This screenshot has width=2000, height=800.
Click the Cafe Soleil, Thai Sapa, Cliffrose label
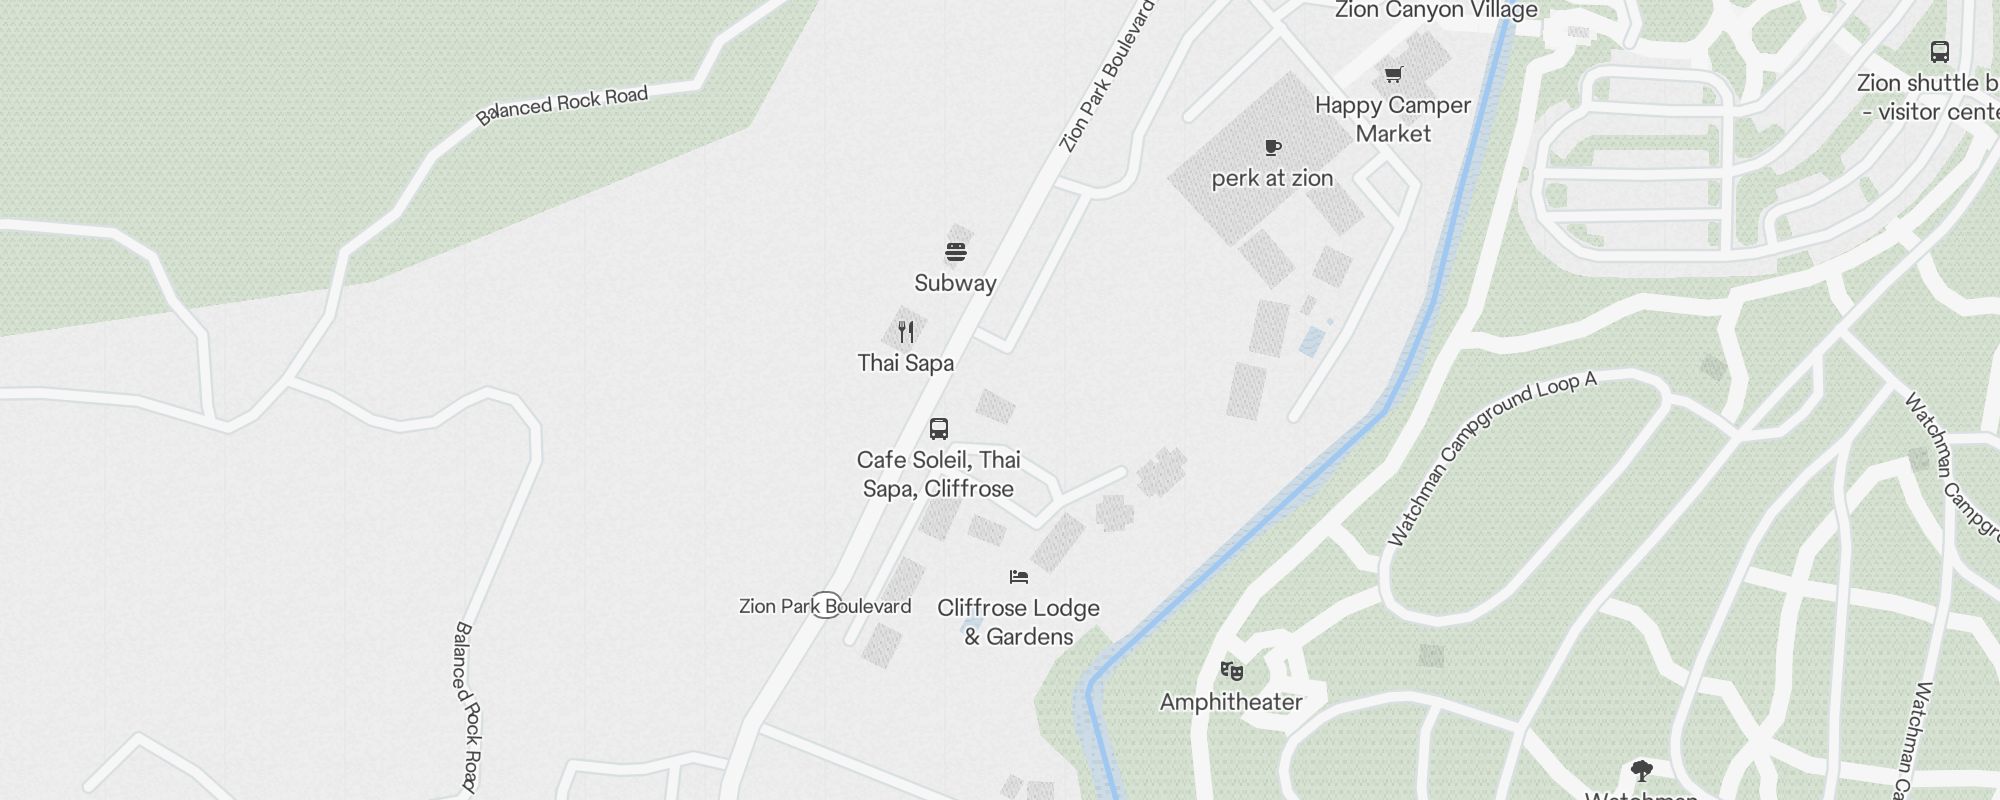click(939, 474)
